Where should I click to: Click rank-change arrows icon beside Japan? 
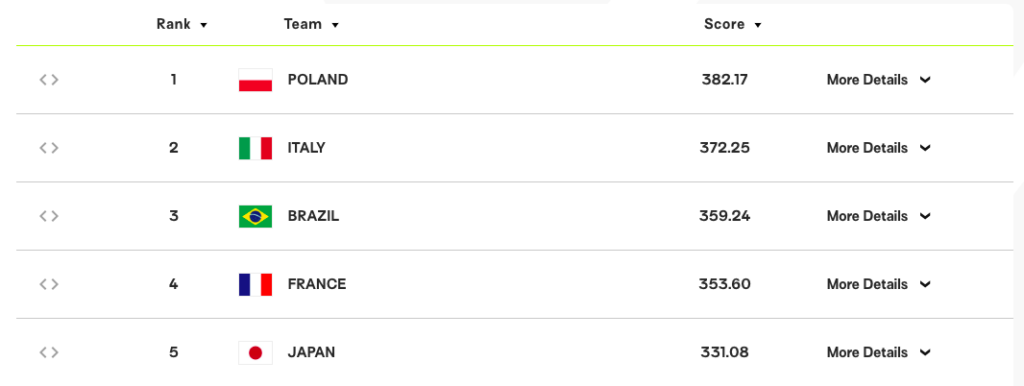(x=49, y=353)
